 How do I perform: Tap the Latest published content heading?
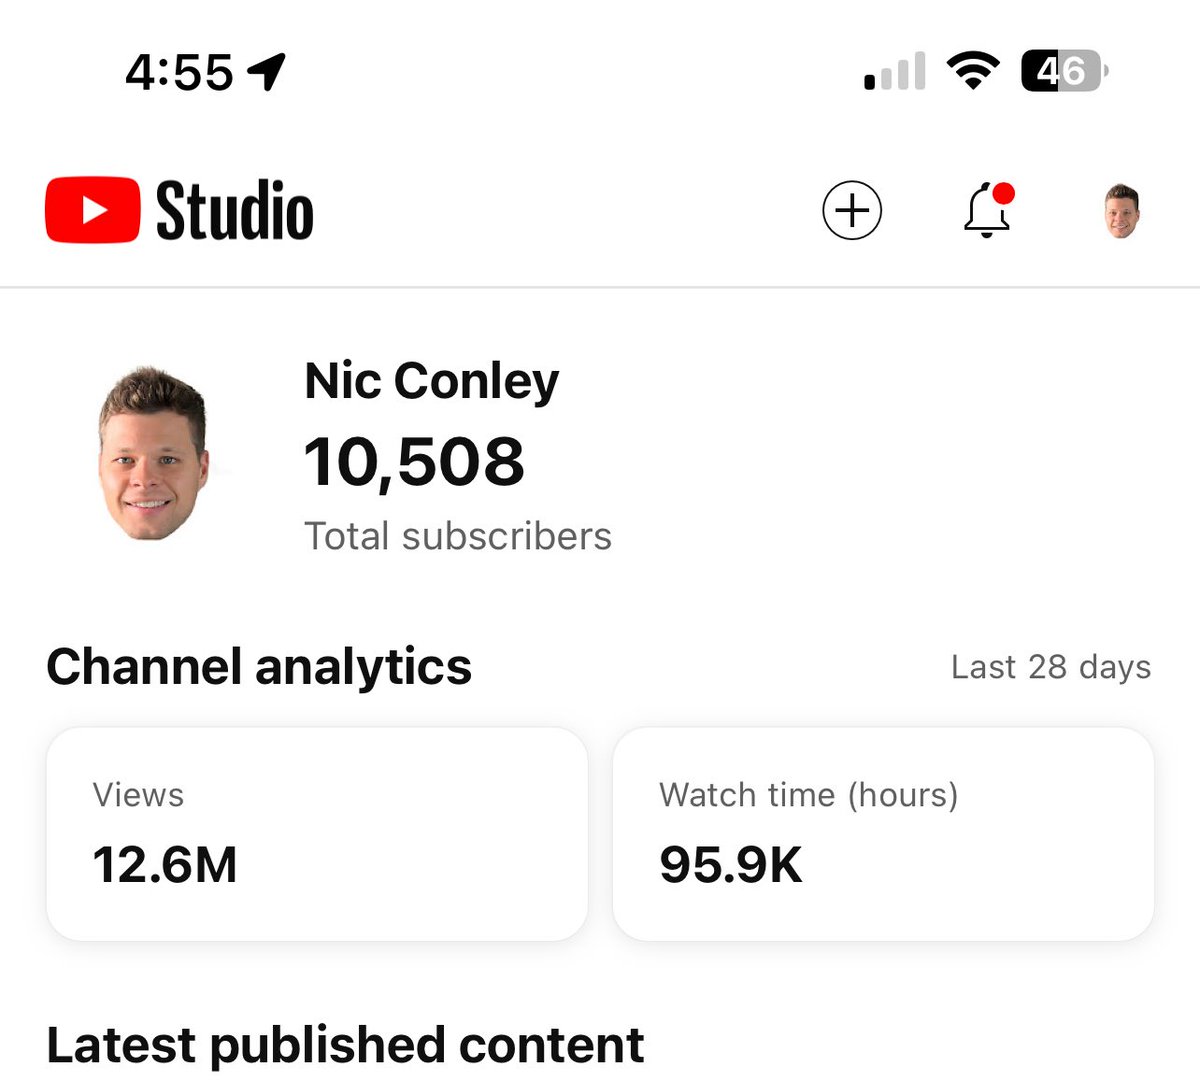[345, 1045]
